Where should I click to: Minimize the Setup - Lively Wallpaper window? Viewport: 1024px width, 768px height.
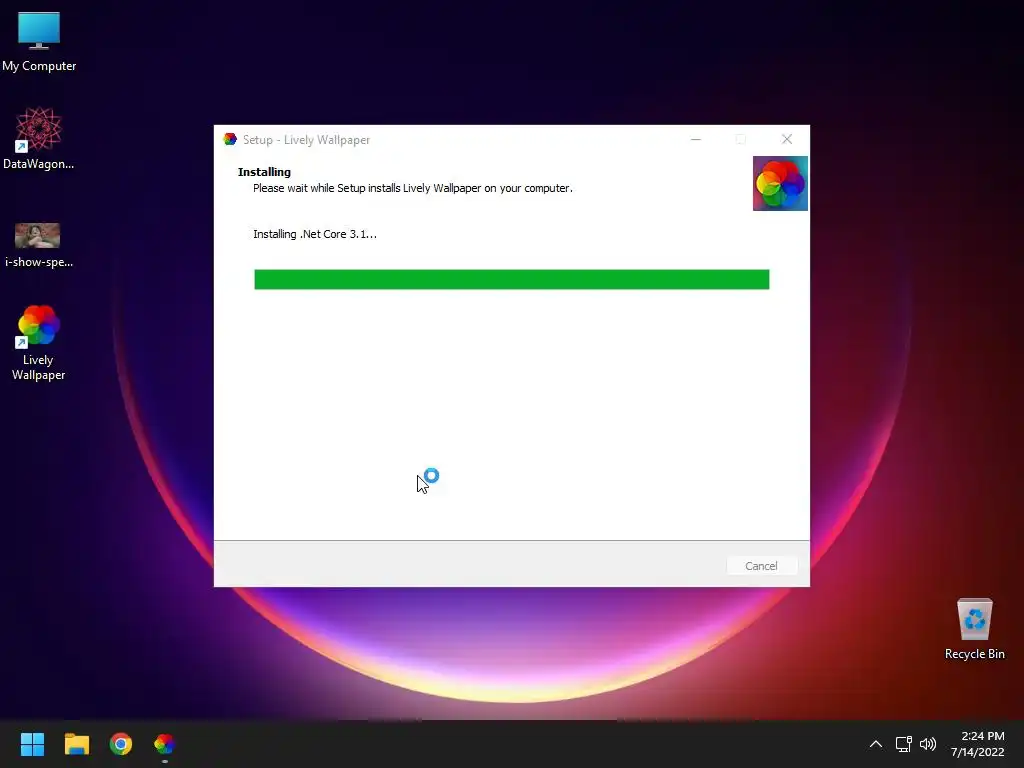click(696, 139)
